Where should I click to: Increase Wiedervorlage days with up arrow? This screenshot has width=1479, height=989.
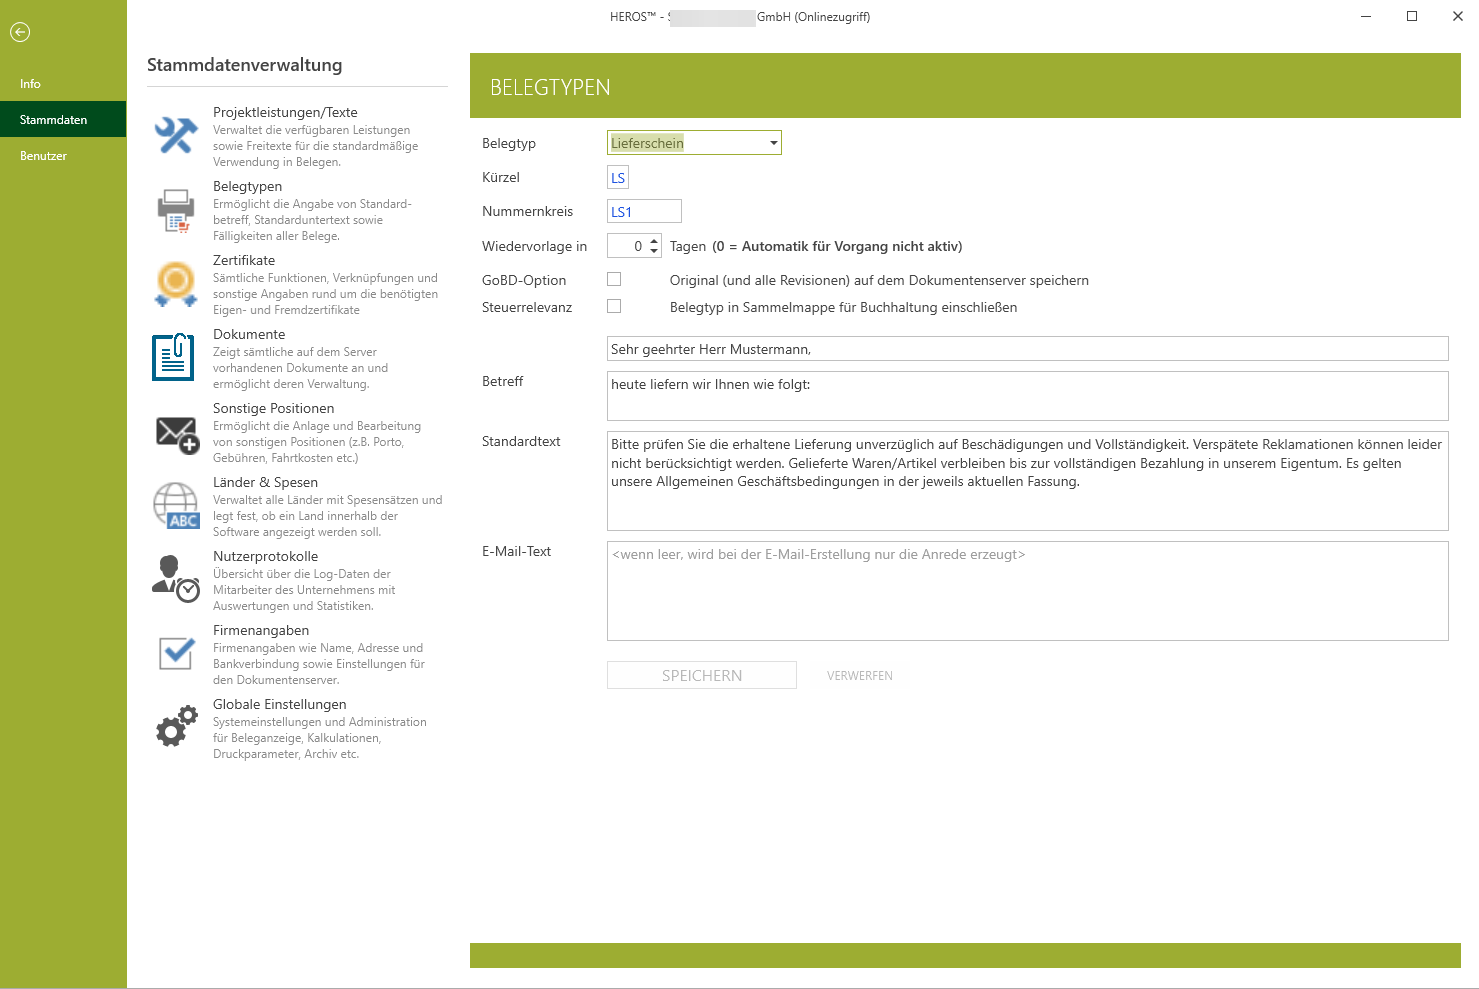654,241
